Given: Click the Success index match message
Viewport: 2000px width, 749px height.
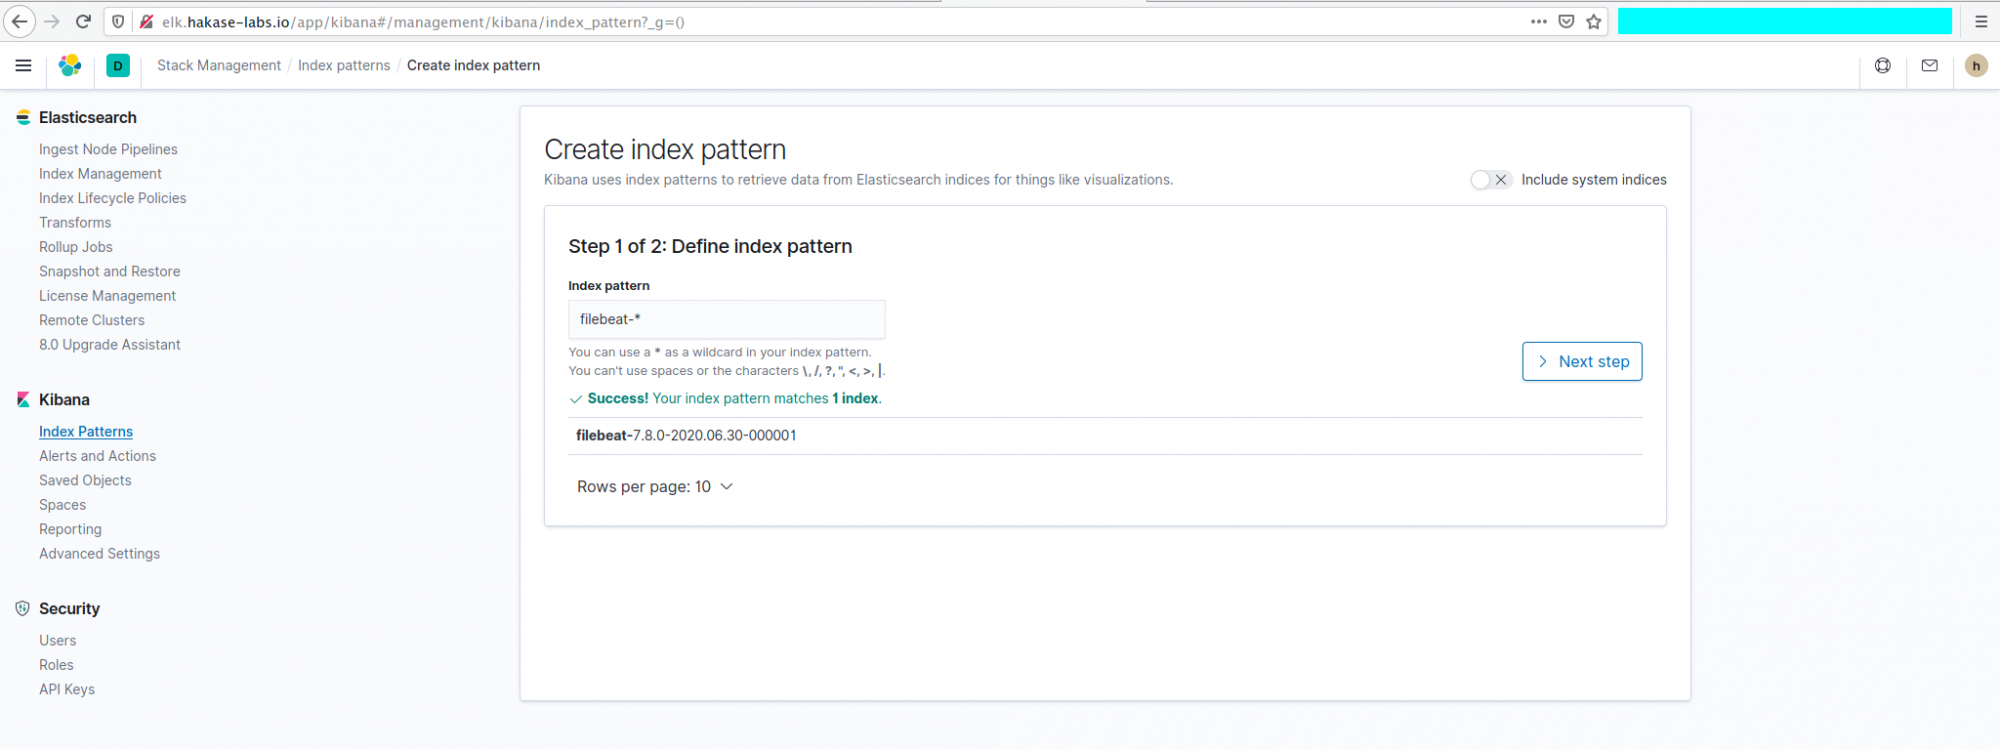Looking at the screenshot, I should [x=725, y=399].
